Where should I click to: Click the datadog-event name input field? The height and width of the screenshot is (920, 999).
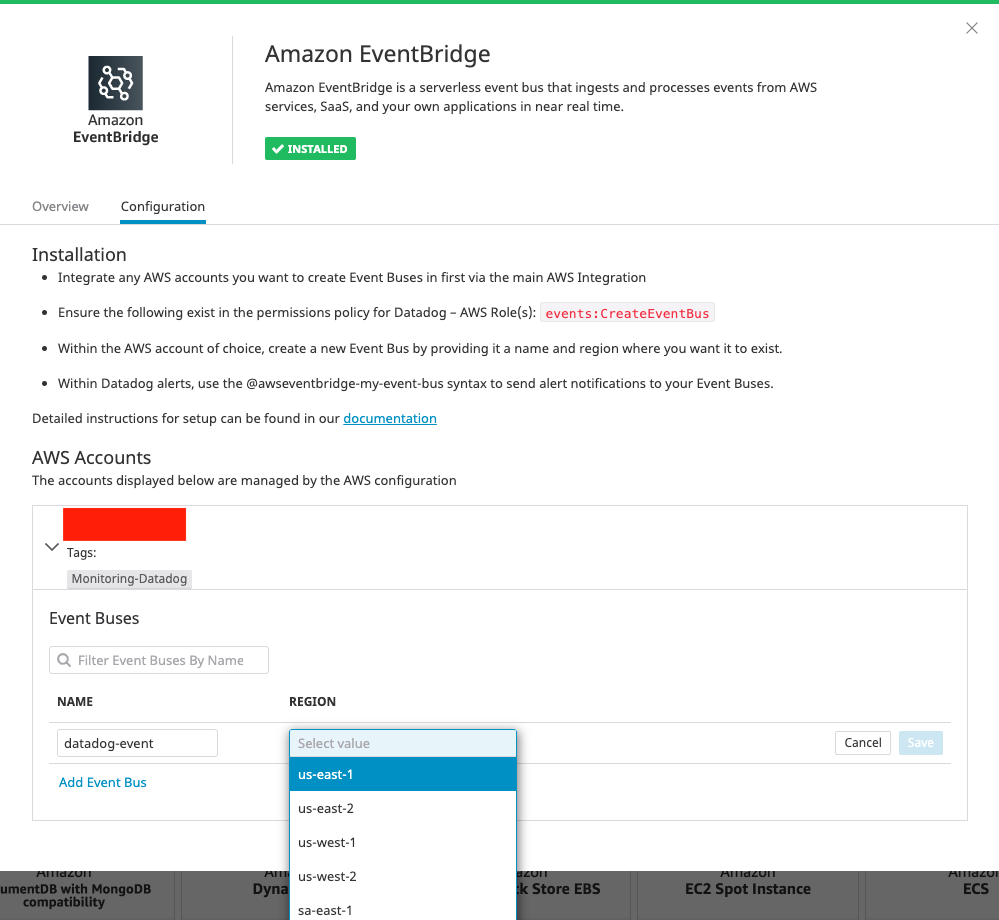(137, 743)
